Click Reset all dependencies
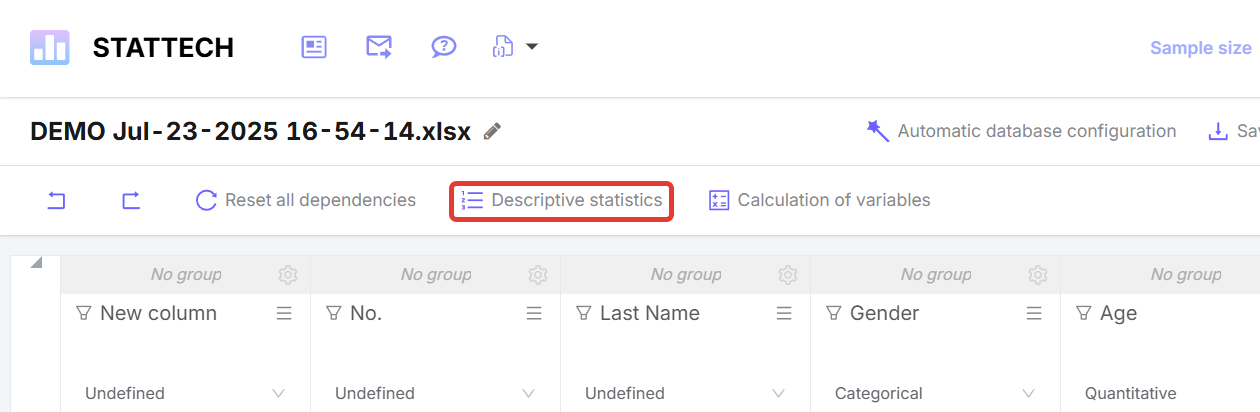Image resolution: width=1260 pixels, height=412 pixels. tap(306, 201)
